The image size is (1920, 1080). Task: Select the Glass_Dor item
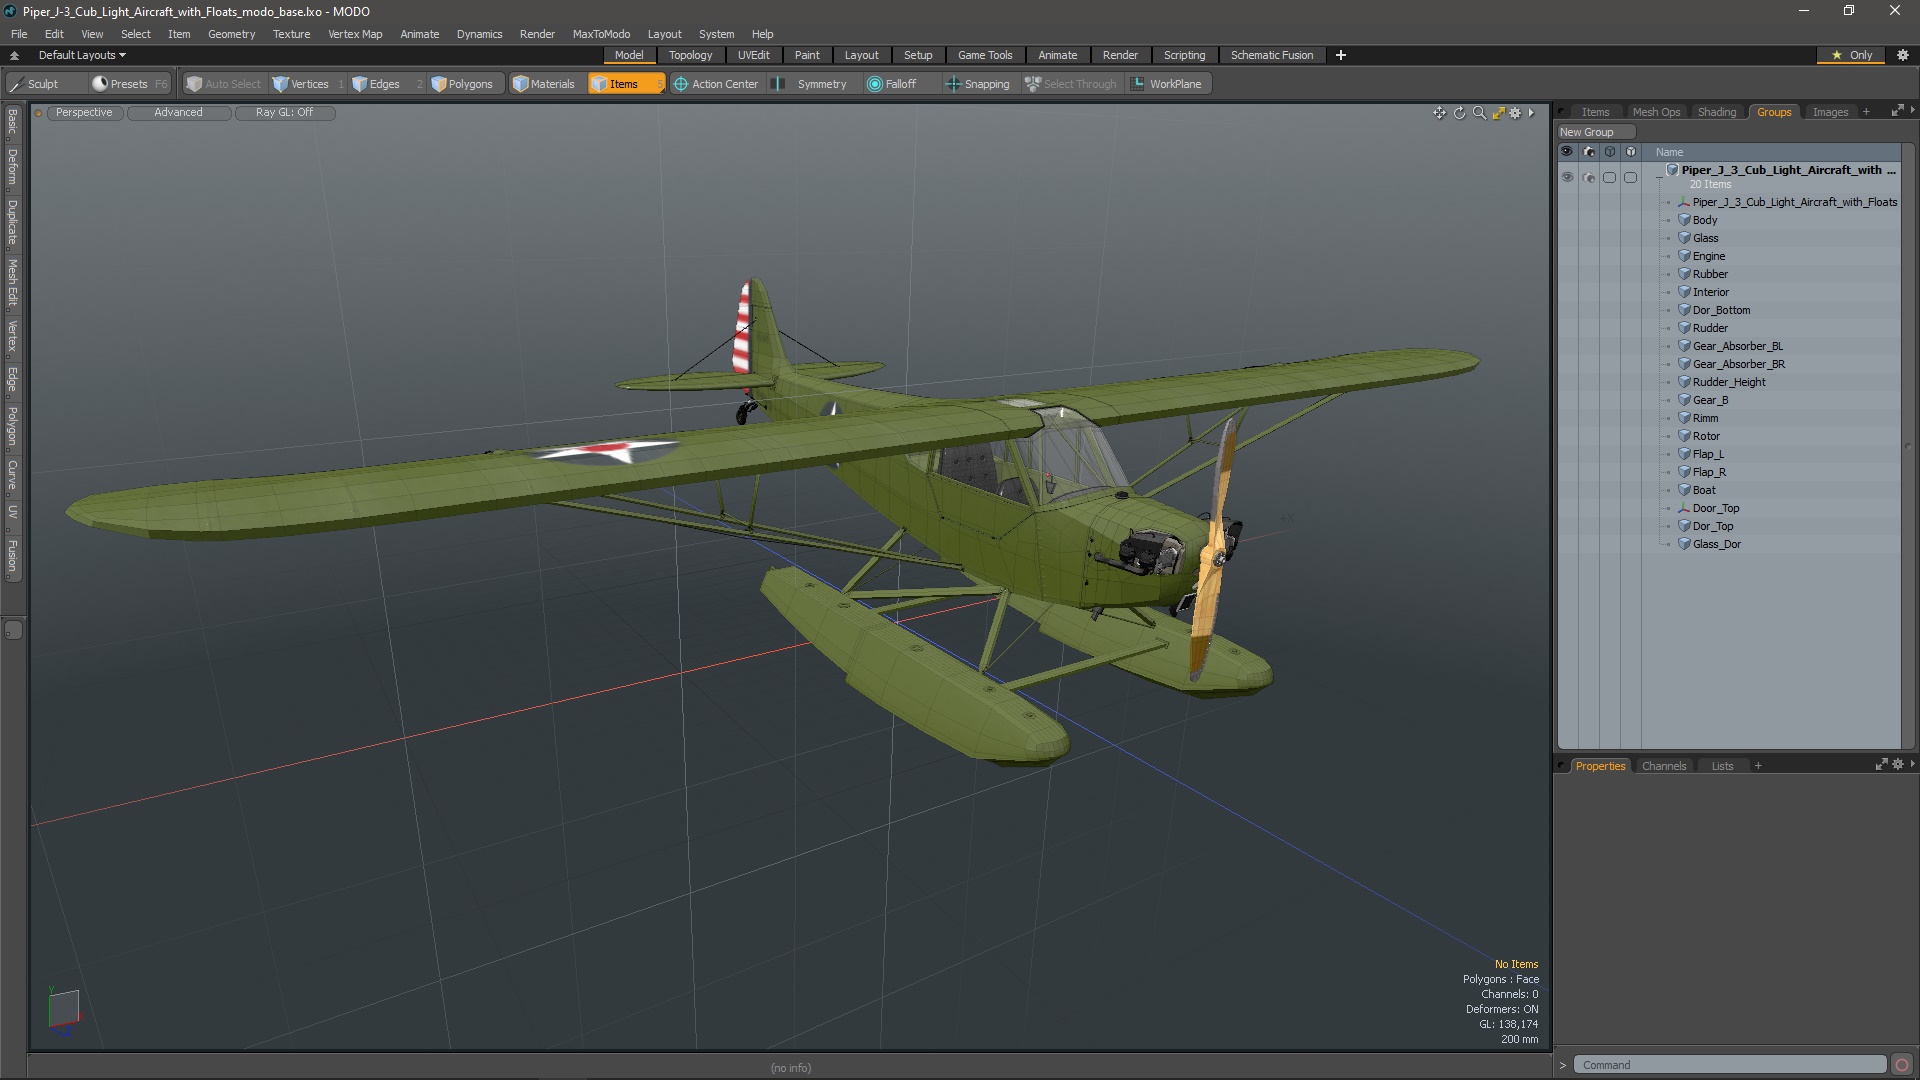pos(1716,544)
